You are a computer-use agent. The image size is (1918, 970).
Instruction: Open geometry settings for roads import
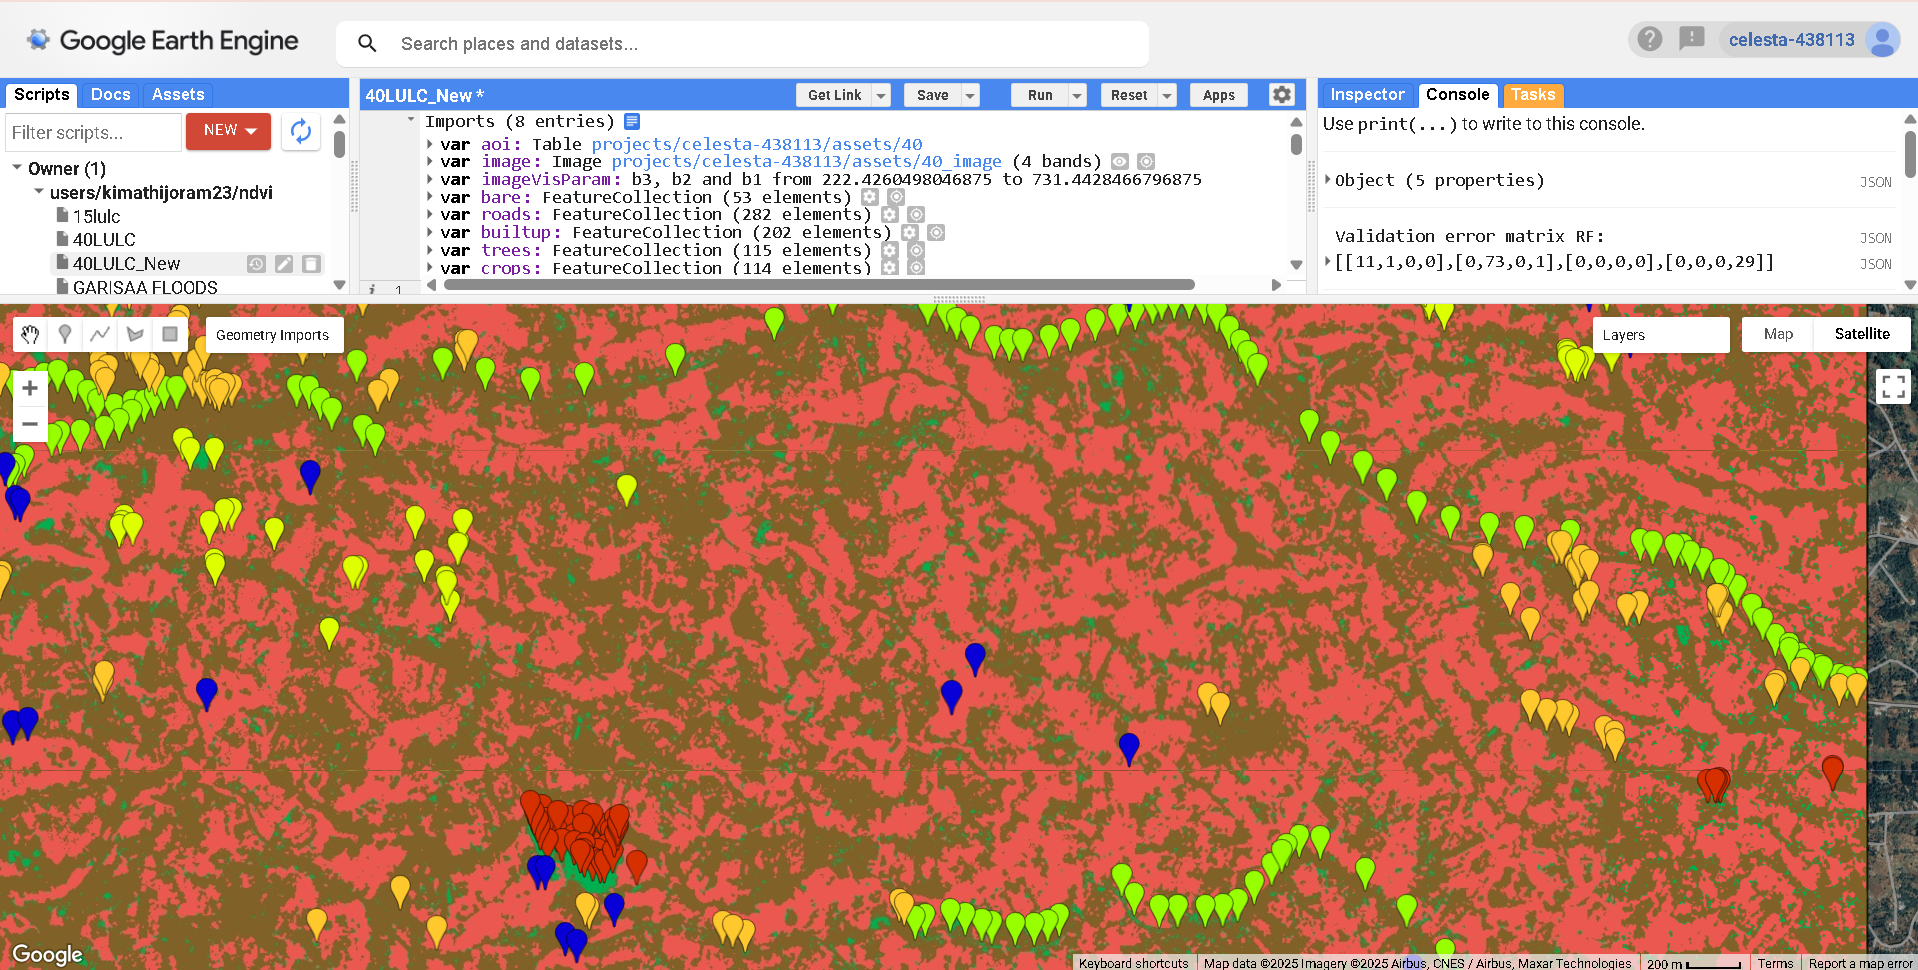click(x=890, y=214)
